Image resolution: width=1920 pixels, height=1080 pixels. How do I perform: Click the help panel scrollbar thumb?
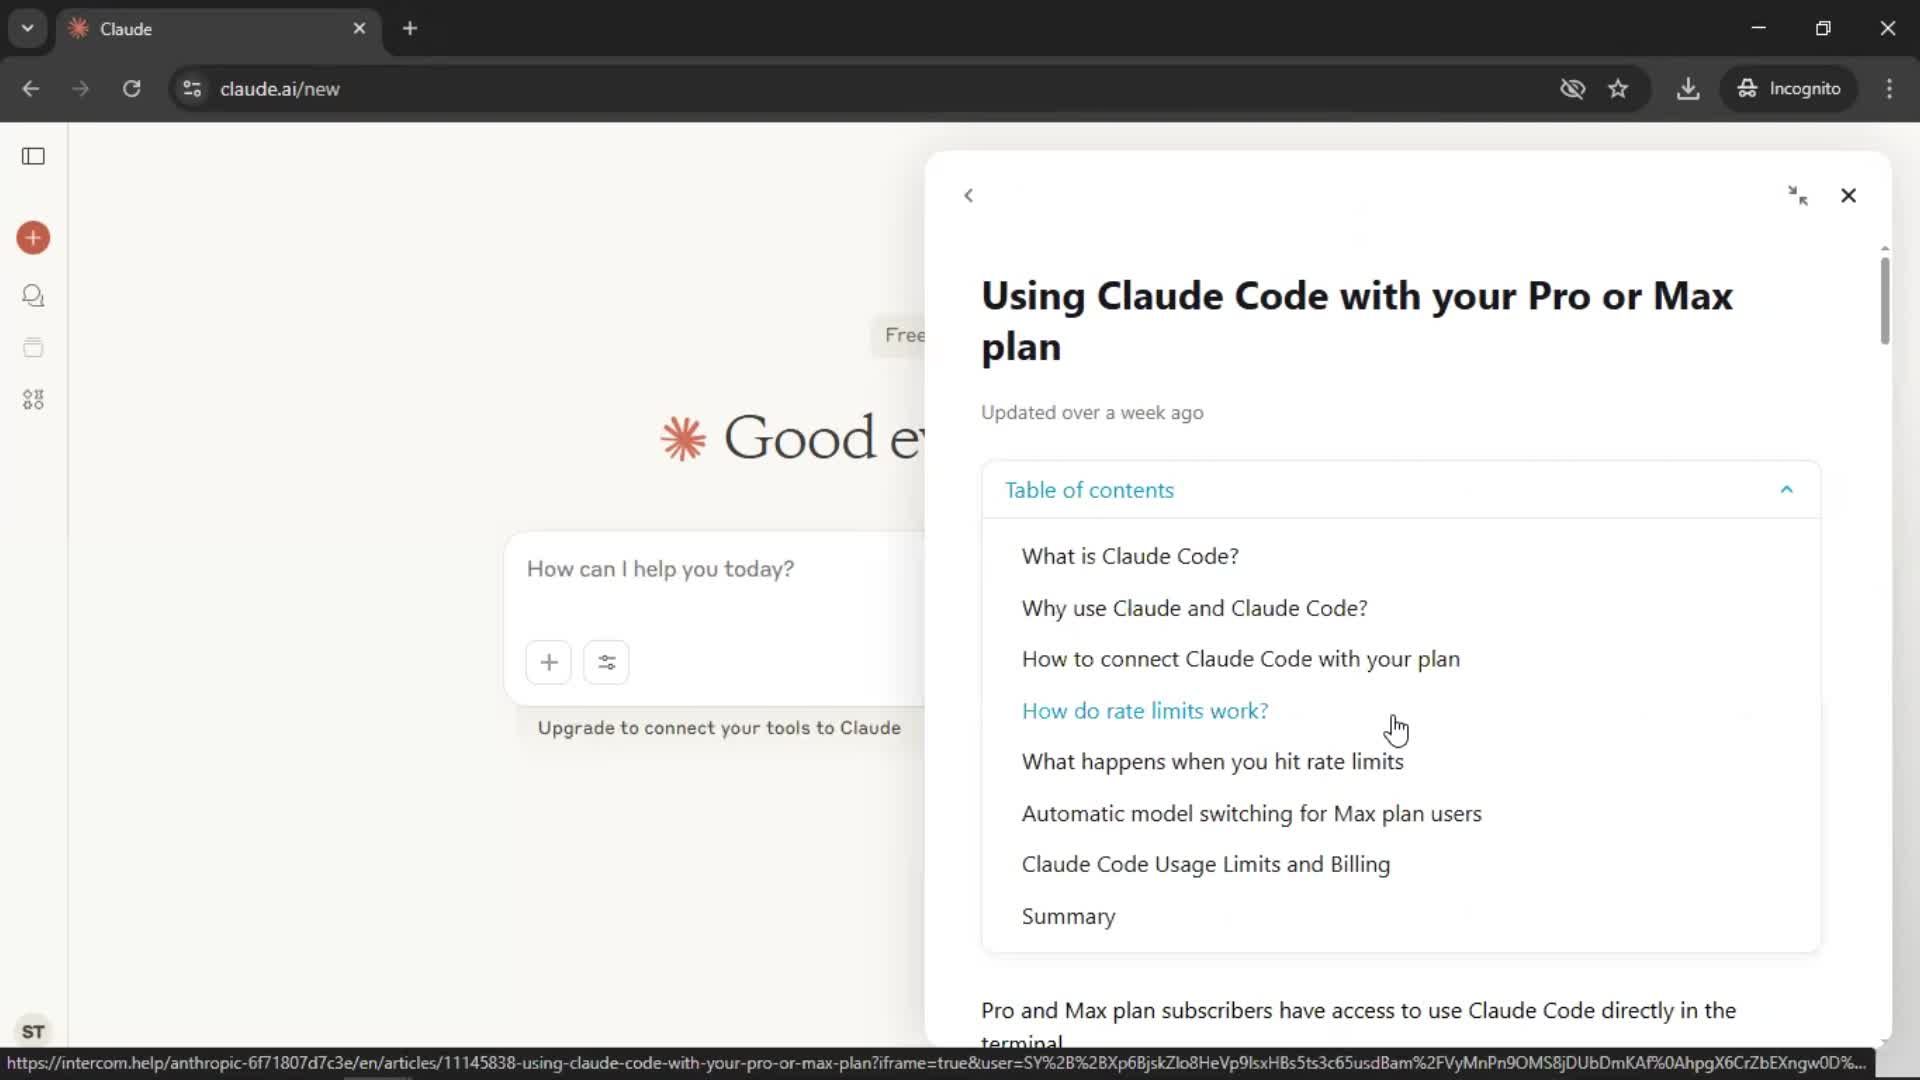(x=1884, y=300)
